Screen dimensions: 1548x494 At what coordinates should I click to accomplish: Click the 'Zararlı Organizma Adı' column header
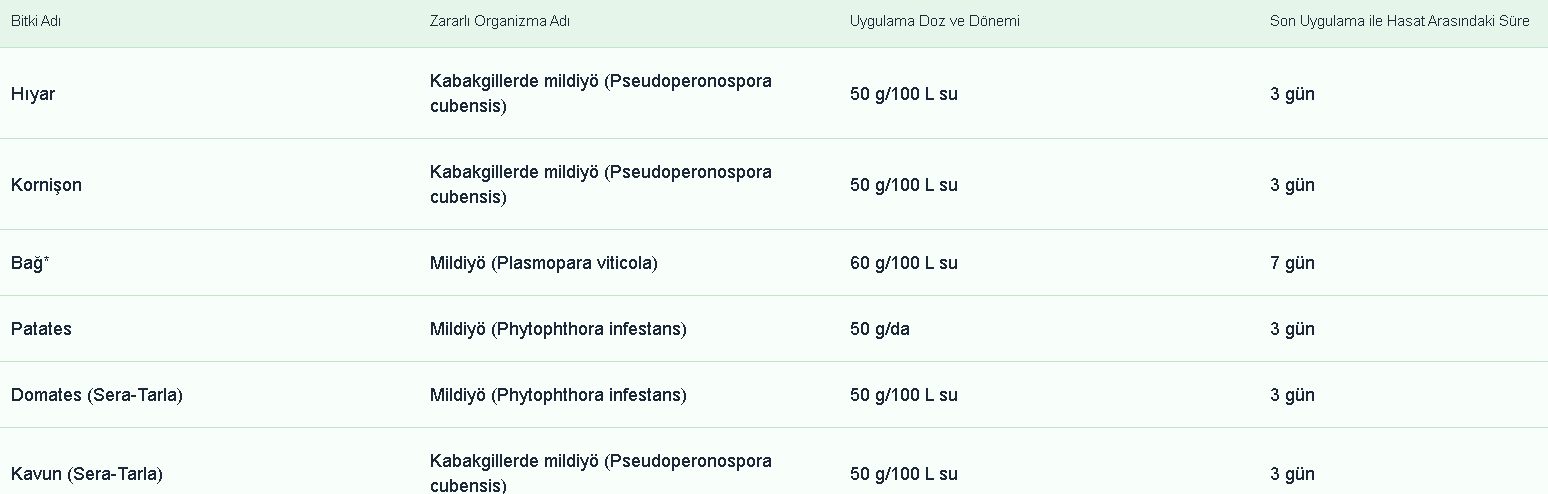500,21
